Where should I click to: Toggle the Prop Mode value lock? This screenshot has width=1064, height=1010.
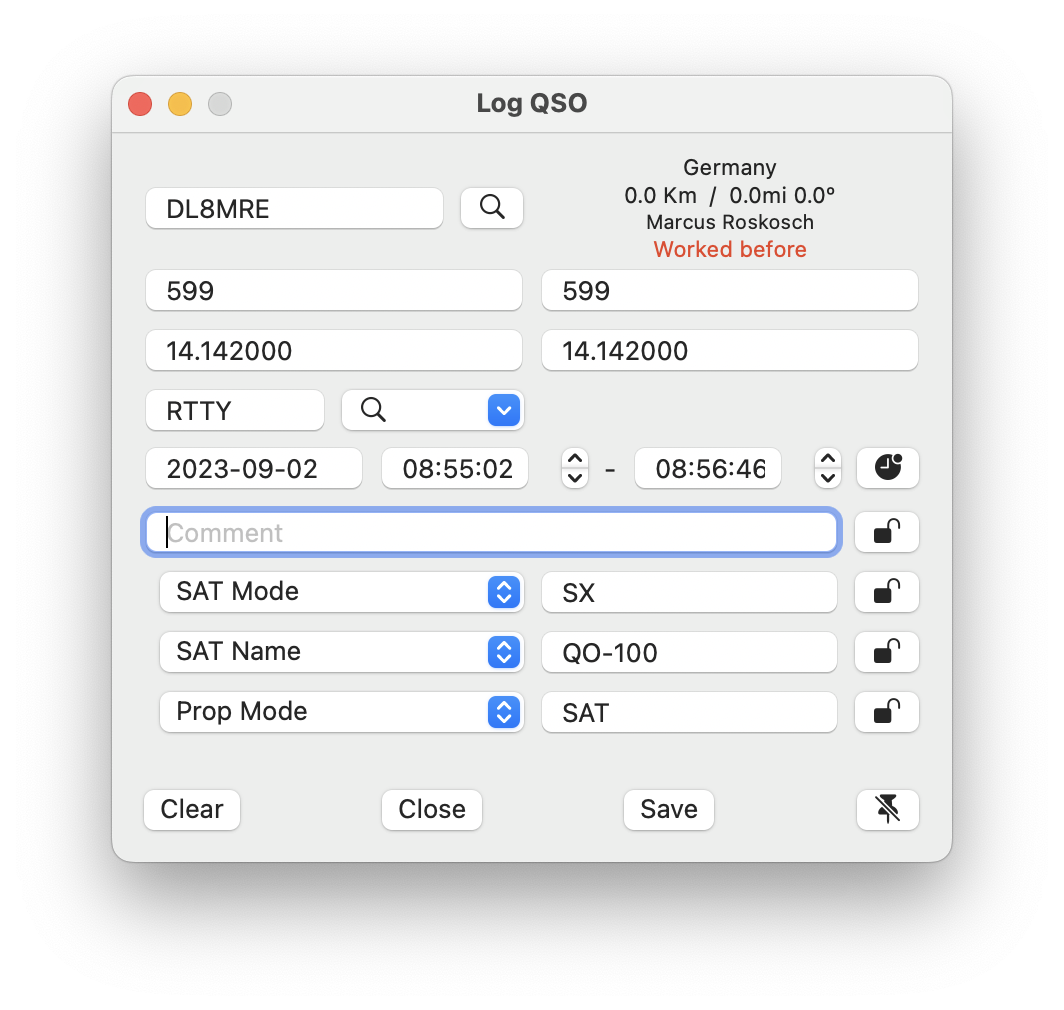point(887,712)
